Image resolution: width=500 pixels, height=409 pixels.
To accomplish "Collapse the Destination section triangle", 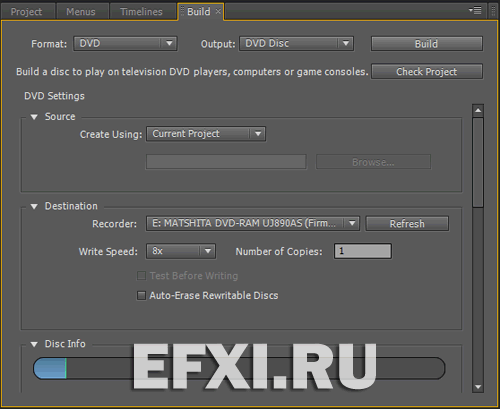I will tap(34, 206).
